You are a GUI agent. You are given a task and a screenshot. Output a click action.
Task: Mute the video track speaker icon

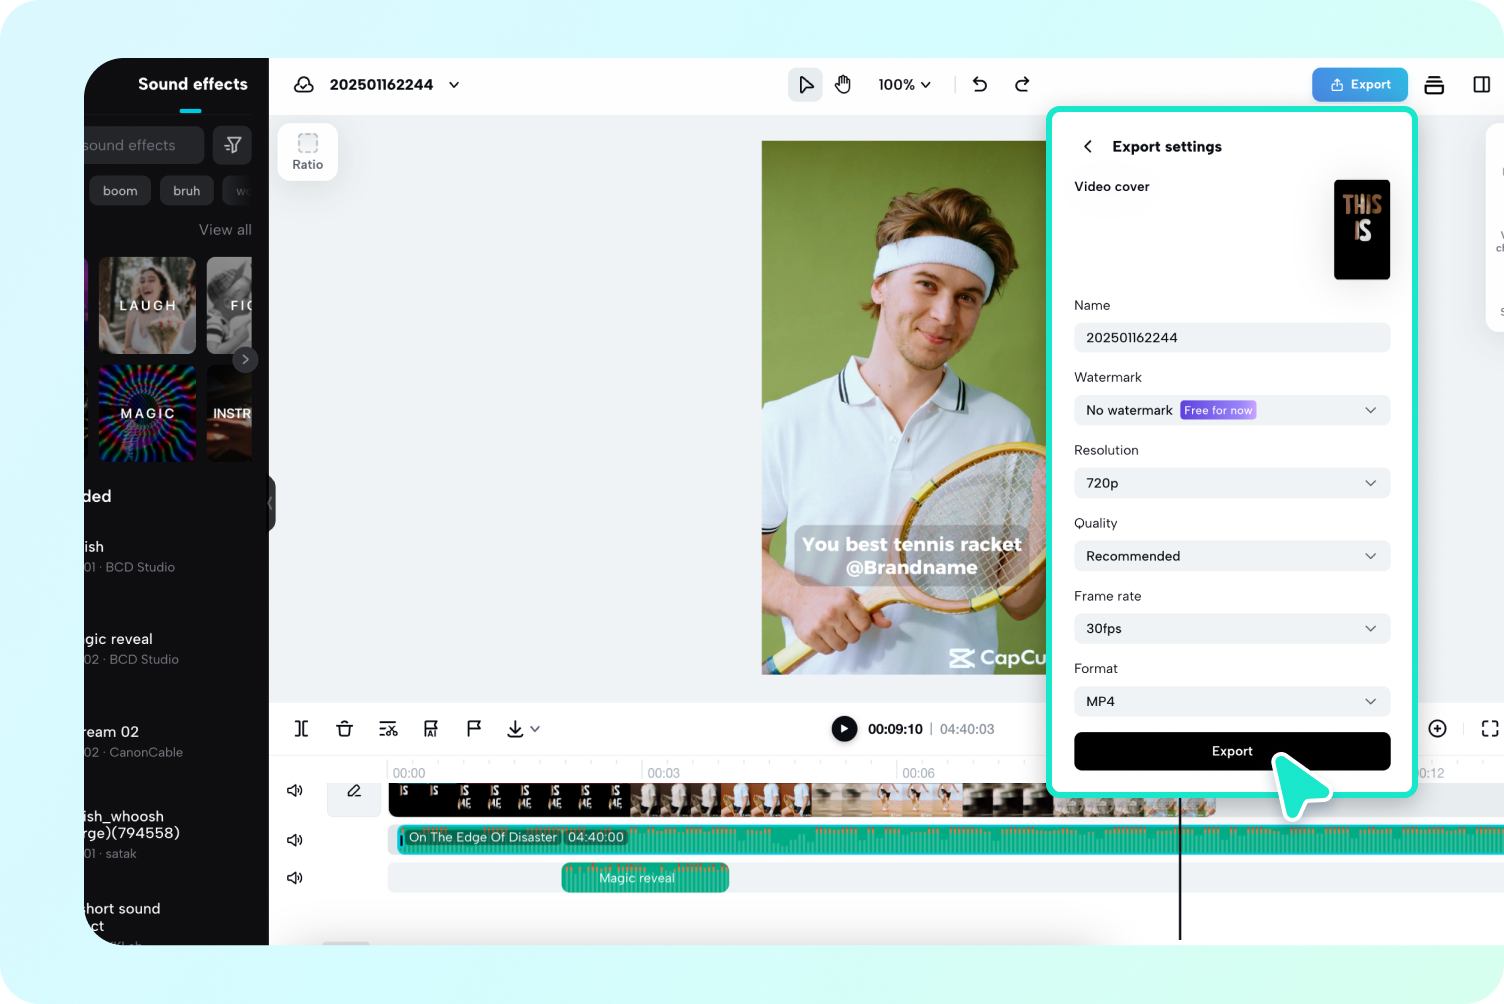[294, 790]
